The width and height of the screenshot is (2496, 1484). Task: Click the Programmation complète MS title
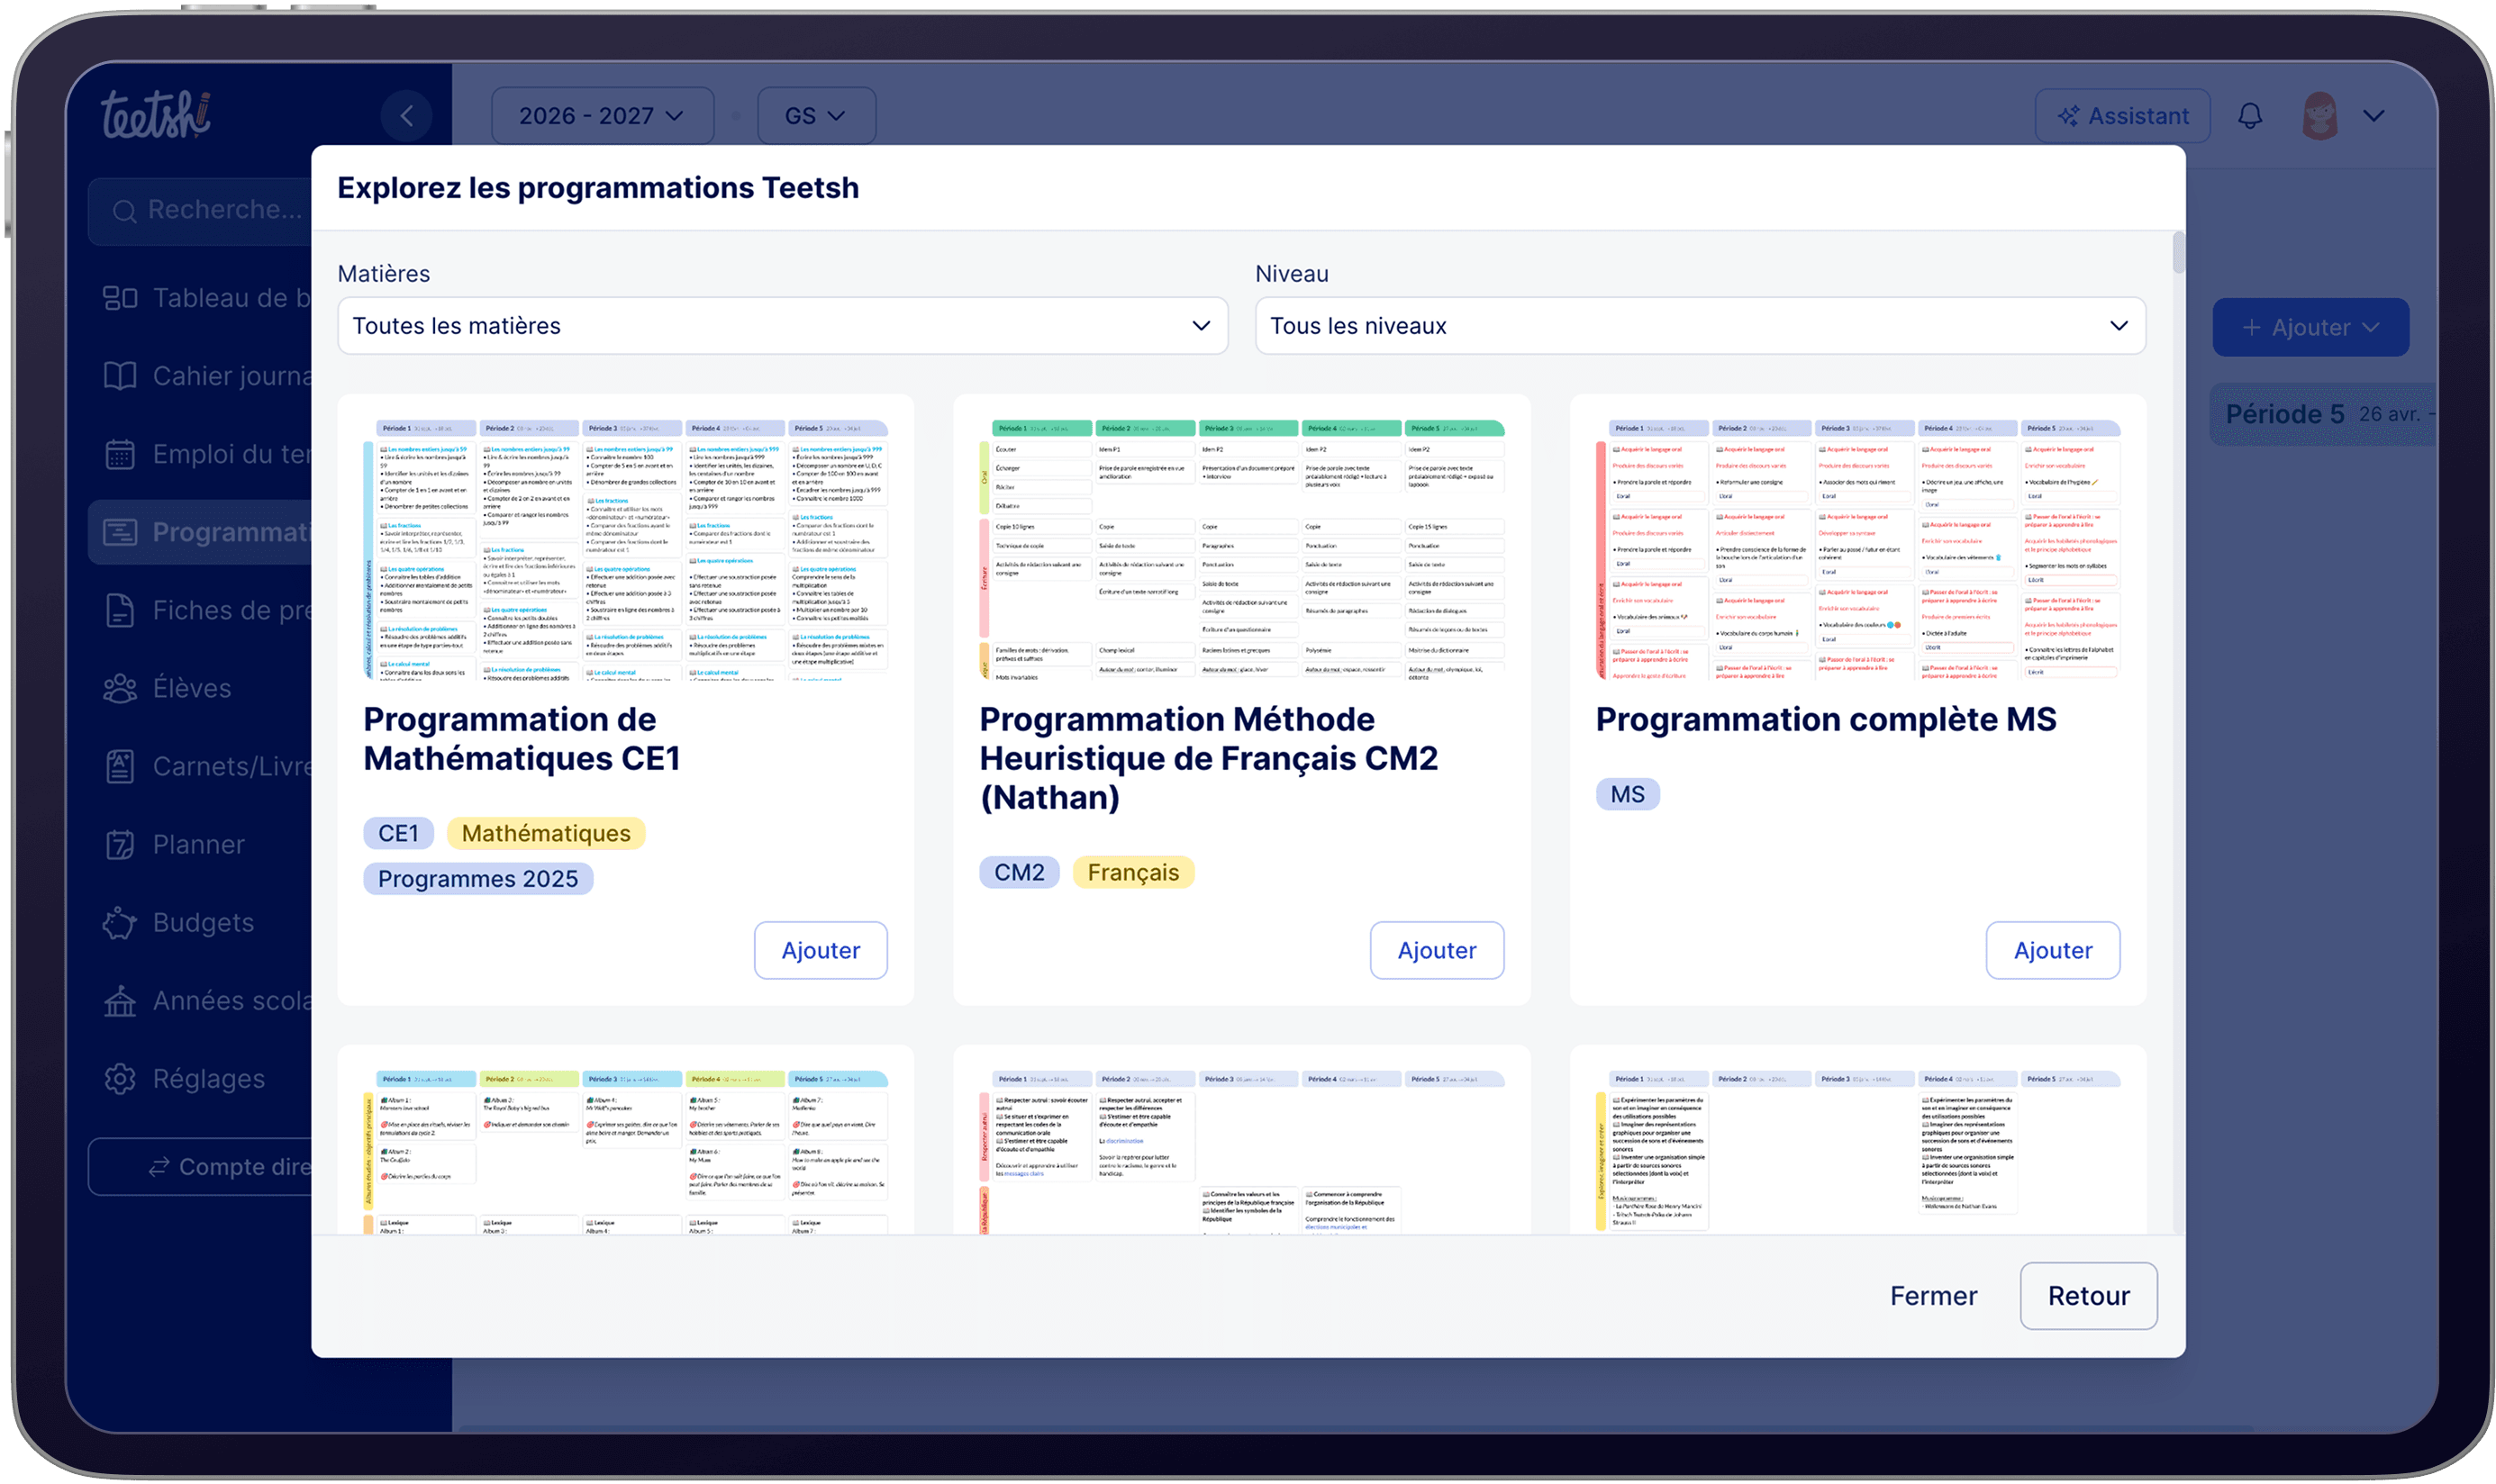(1826, 719)
